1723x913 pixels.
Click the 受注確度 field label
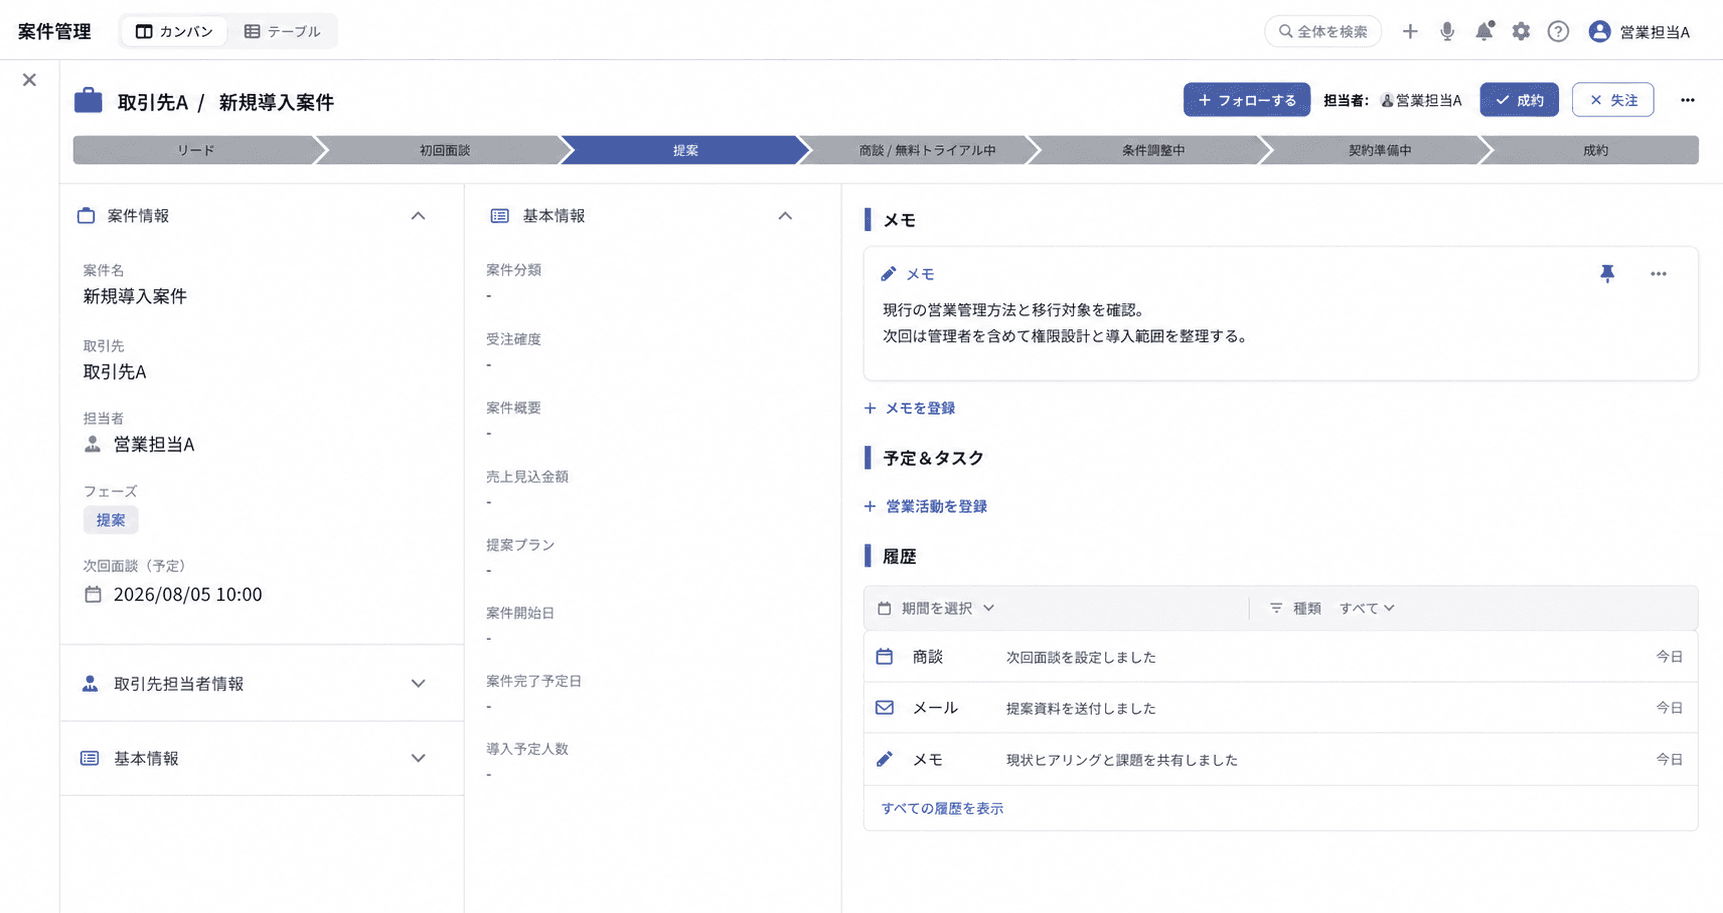[x=513, y=339]
